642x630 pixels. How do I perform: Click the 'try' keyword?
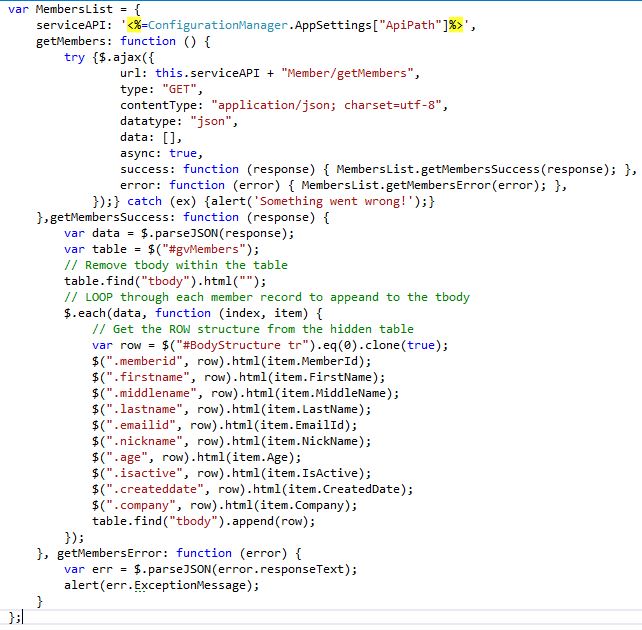74,57
